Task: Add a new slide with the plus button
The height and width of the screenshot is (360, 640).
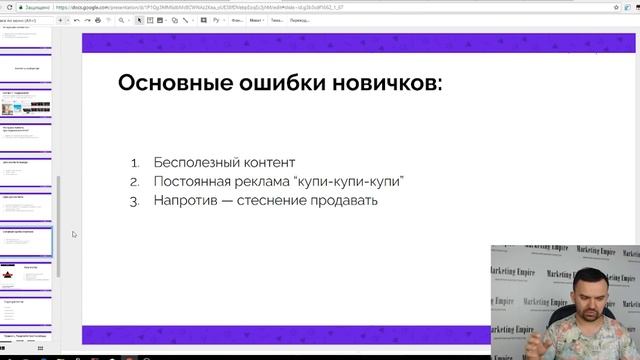Action: [x=60, y=20]
